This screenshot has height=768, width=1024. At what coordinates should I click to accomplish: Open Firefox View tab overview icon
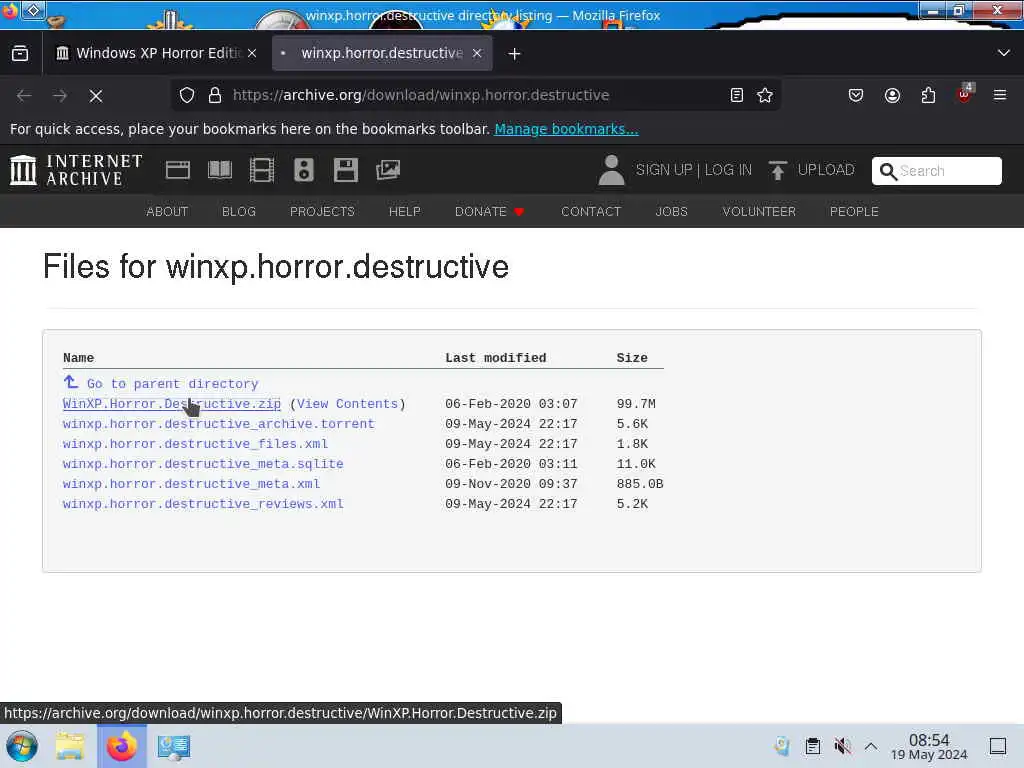20,54
